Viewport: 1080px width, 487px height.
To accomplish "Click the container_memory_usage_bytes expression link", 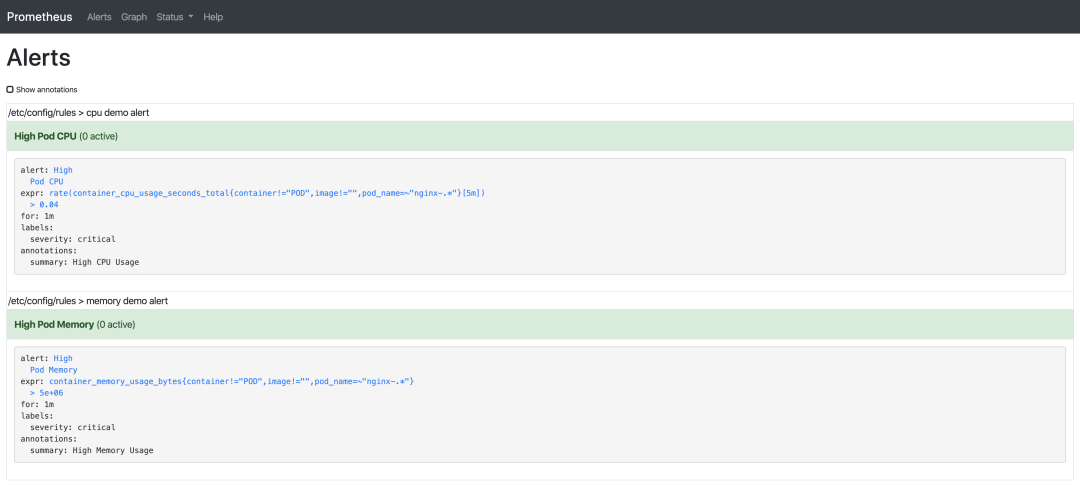I will [231, 381].
